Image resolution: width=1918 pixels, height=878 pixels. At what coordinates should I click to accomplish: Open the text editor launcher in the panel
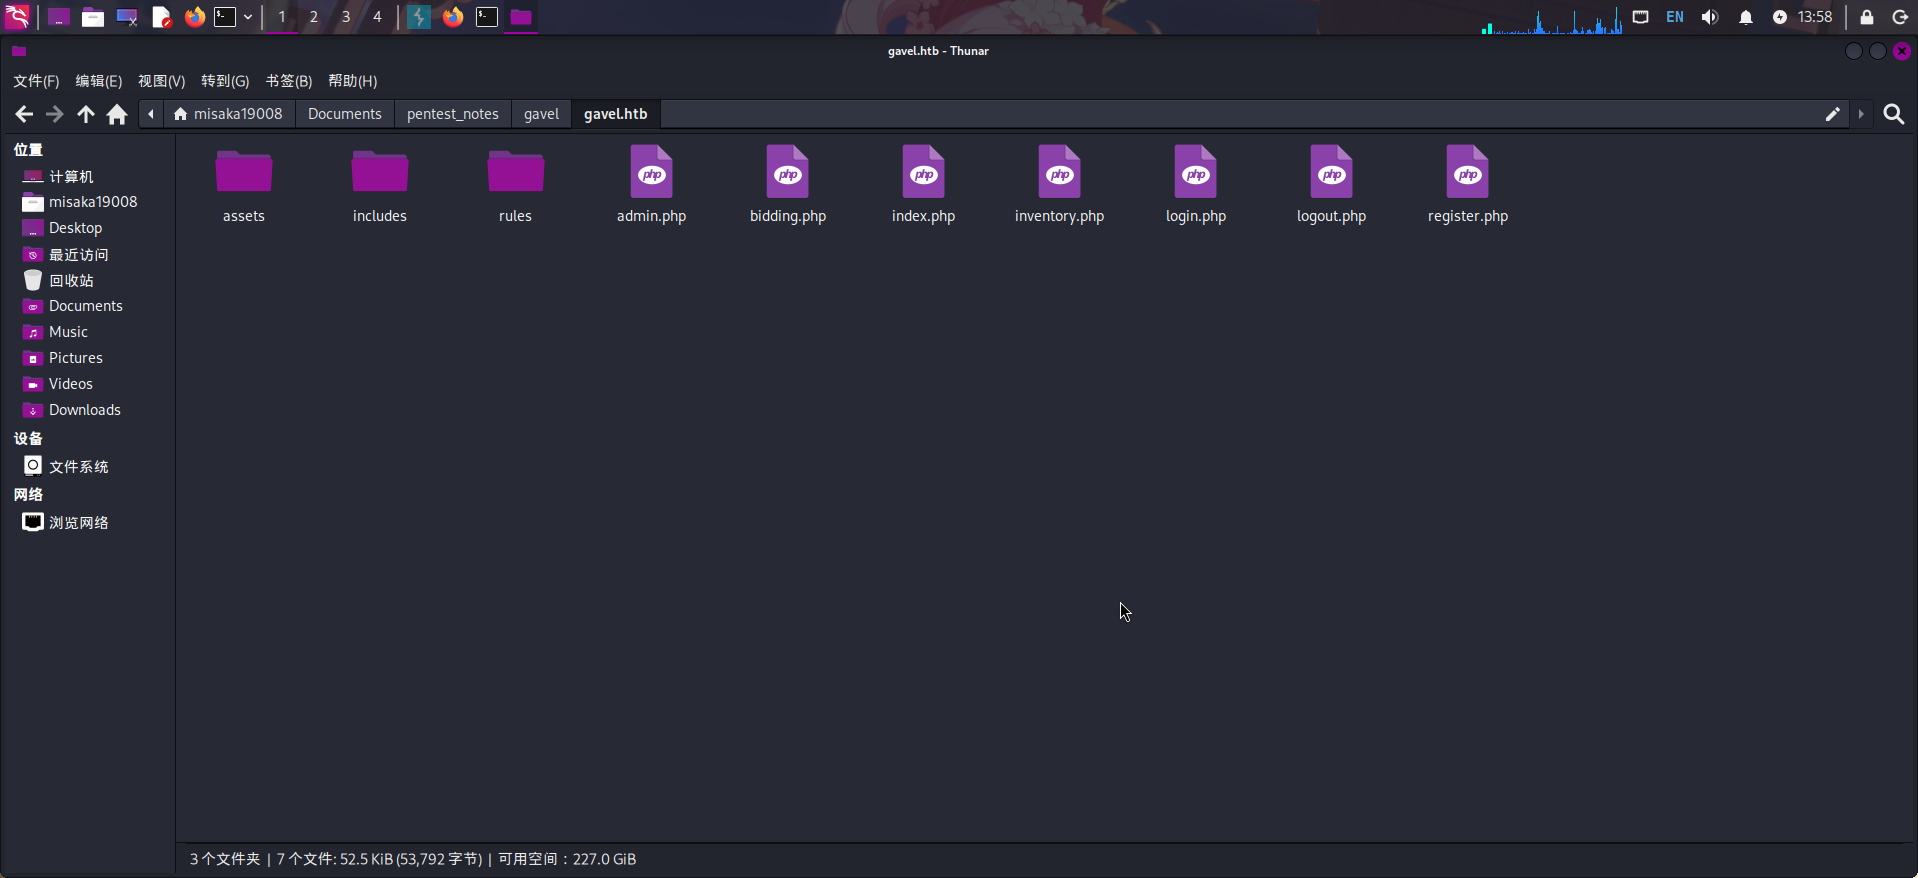(161, 17)
